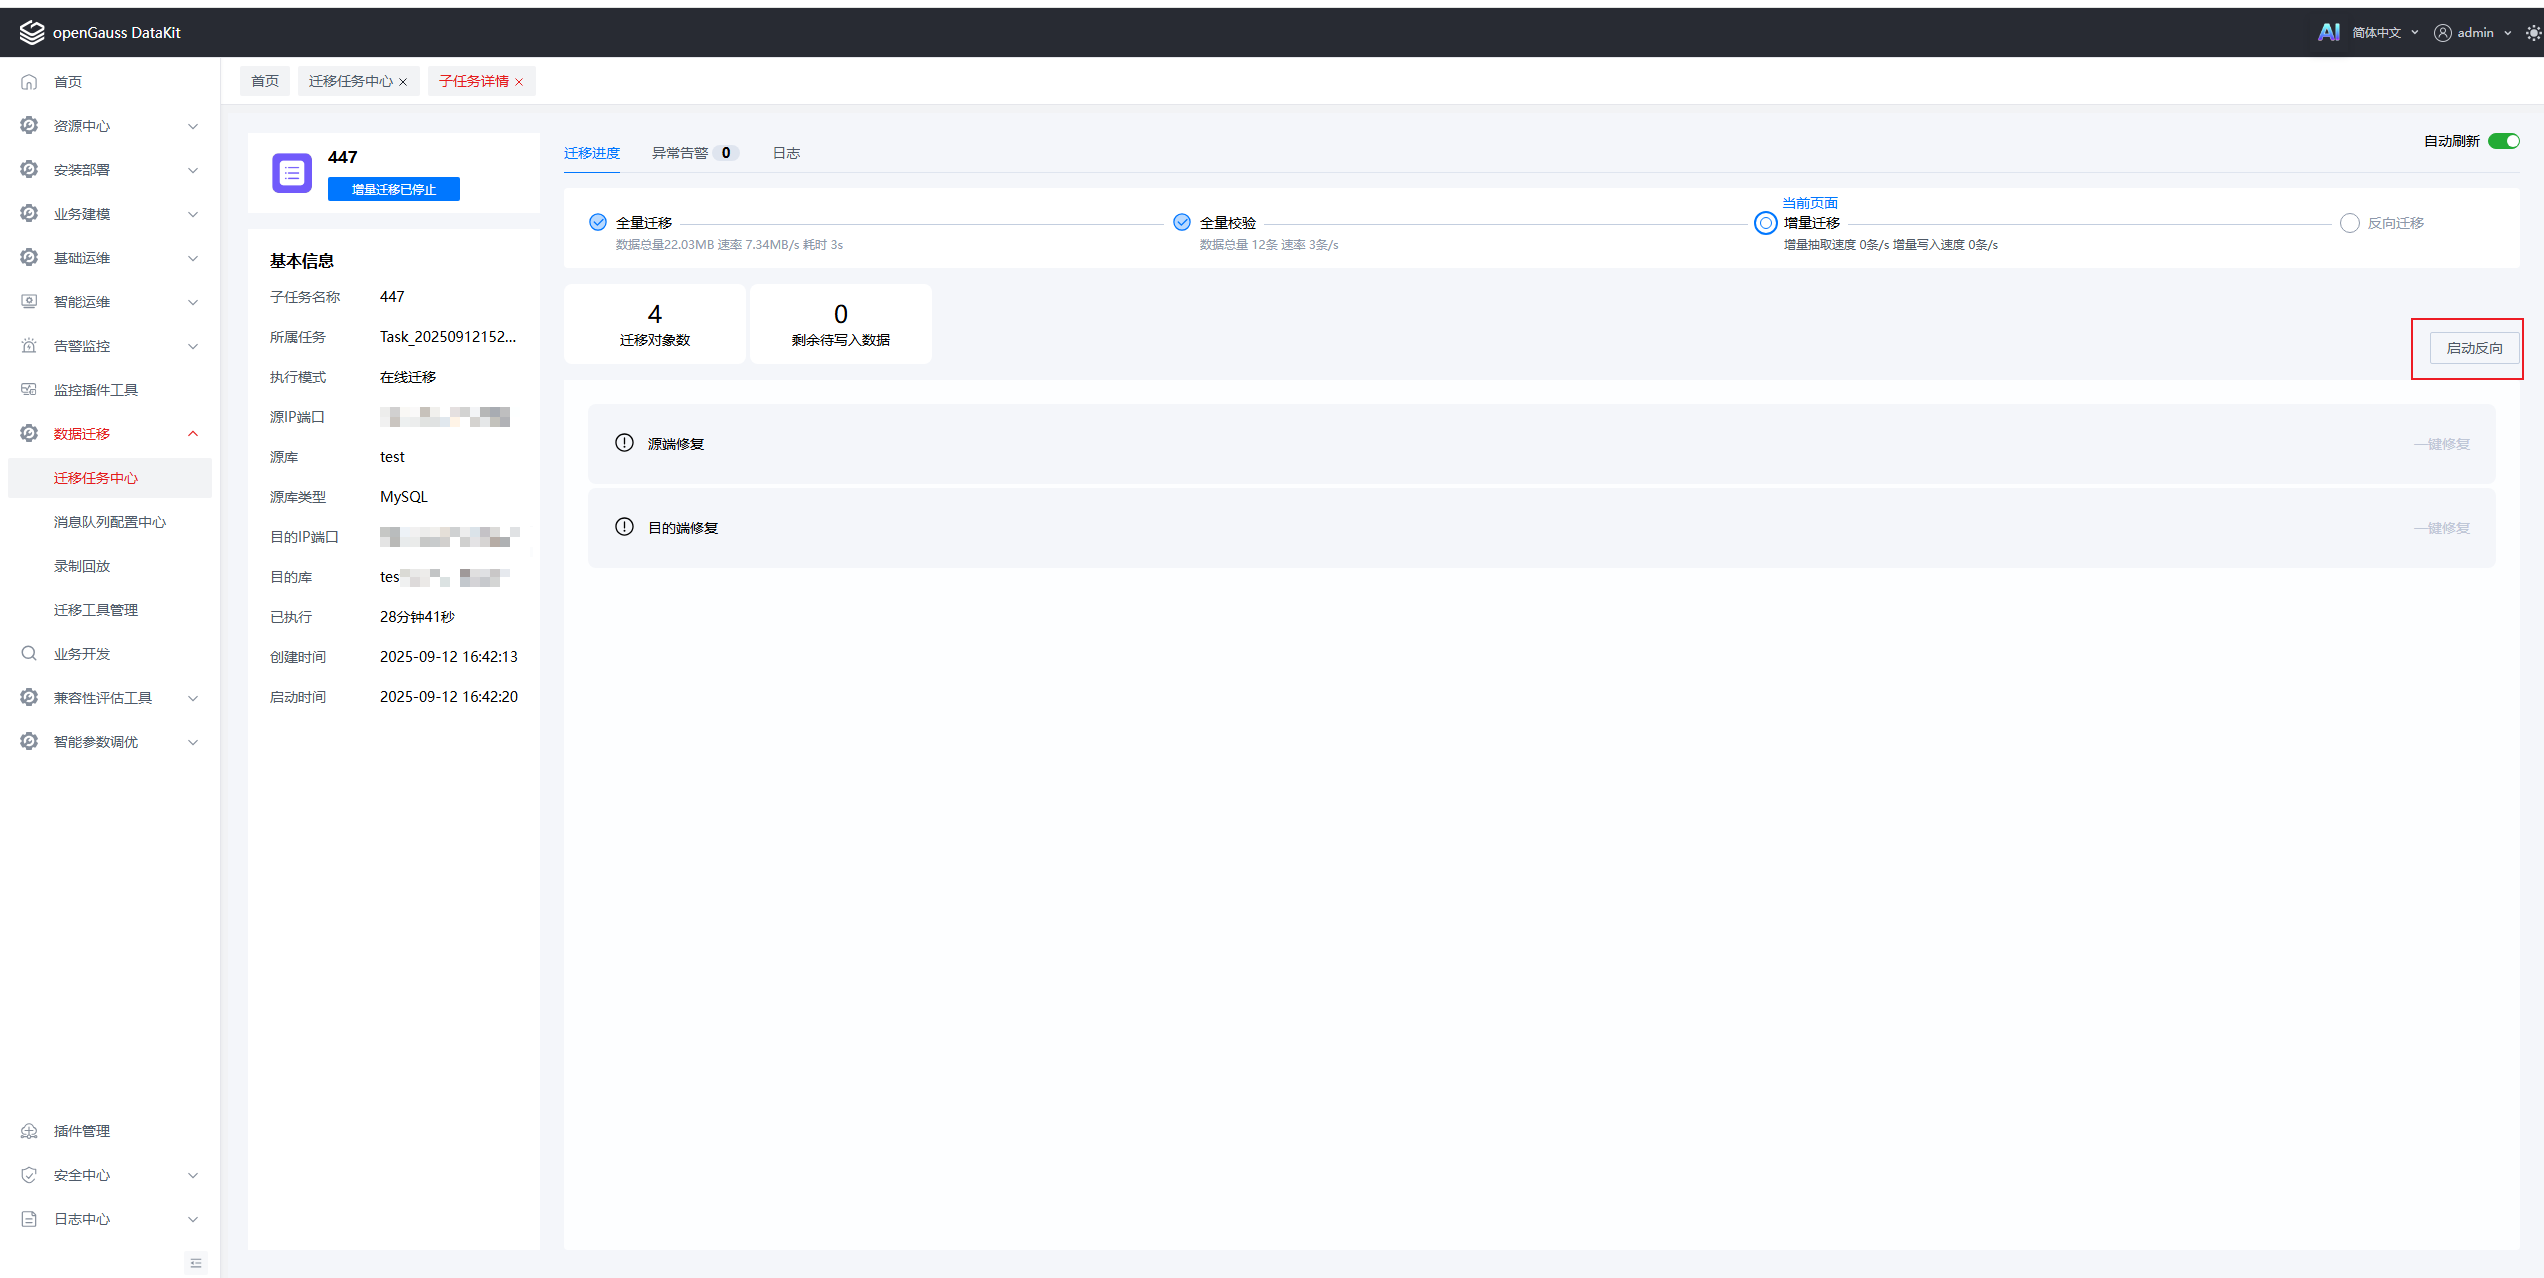Click the plugin management icon
The image size is (2544, 1278).
point(29,1131)
